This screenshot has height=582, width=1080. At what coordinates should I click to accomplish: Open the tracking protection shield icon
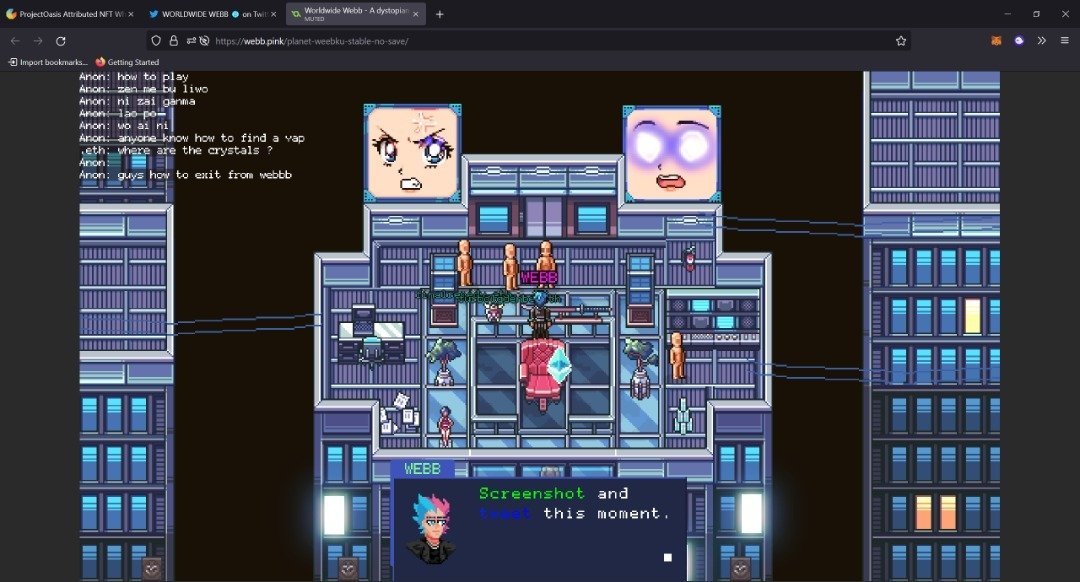coord(156,41)
